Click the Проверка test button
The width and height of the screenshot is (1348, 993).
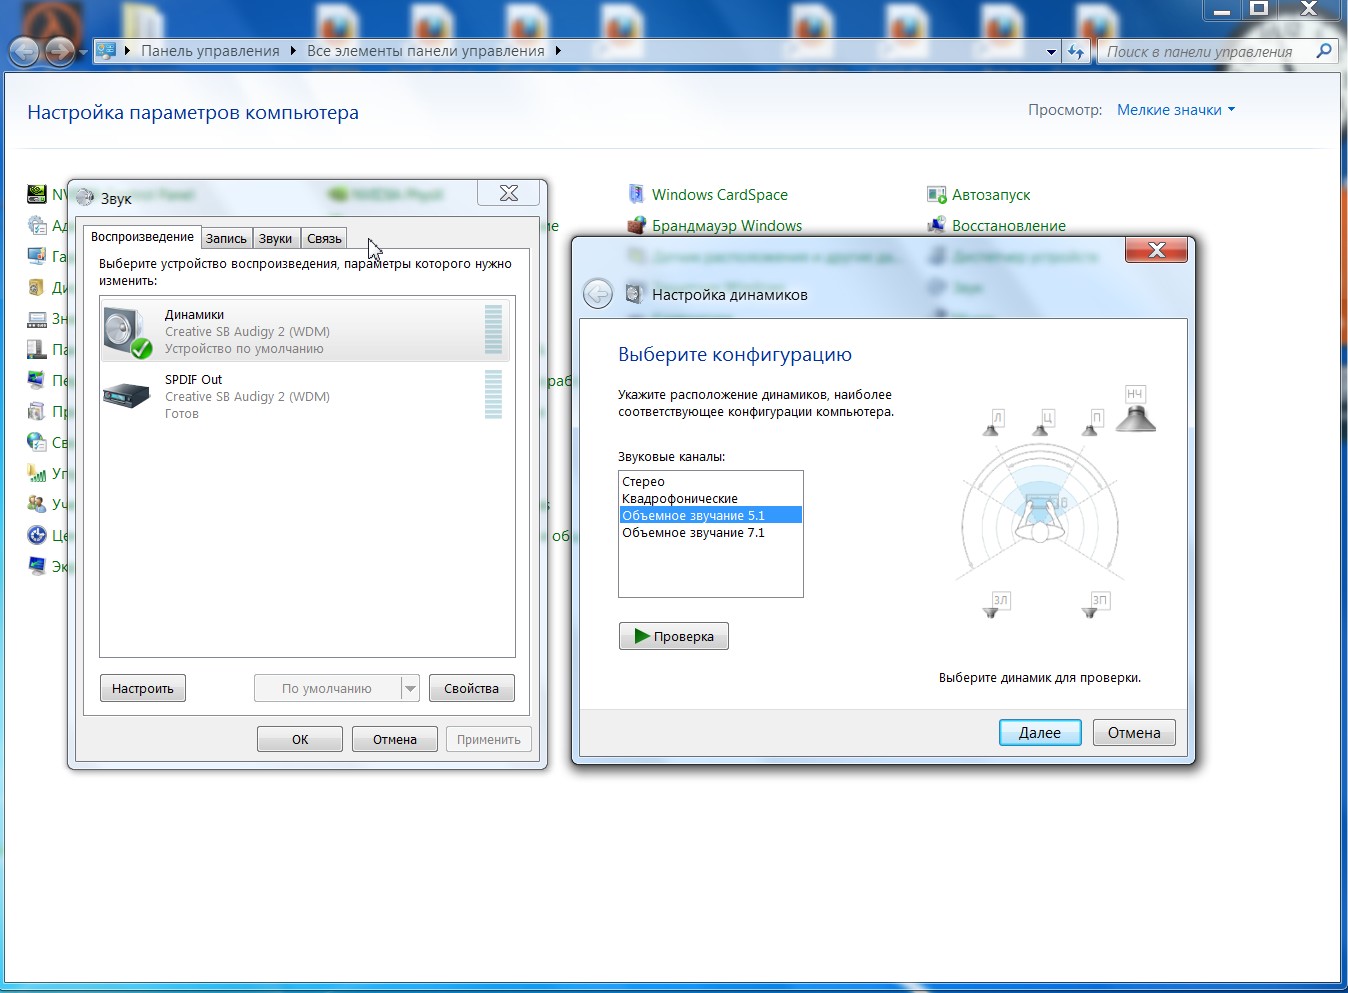(674, 636)
